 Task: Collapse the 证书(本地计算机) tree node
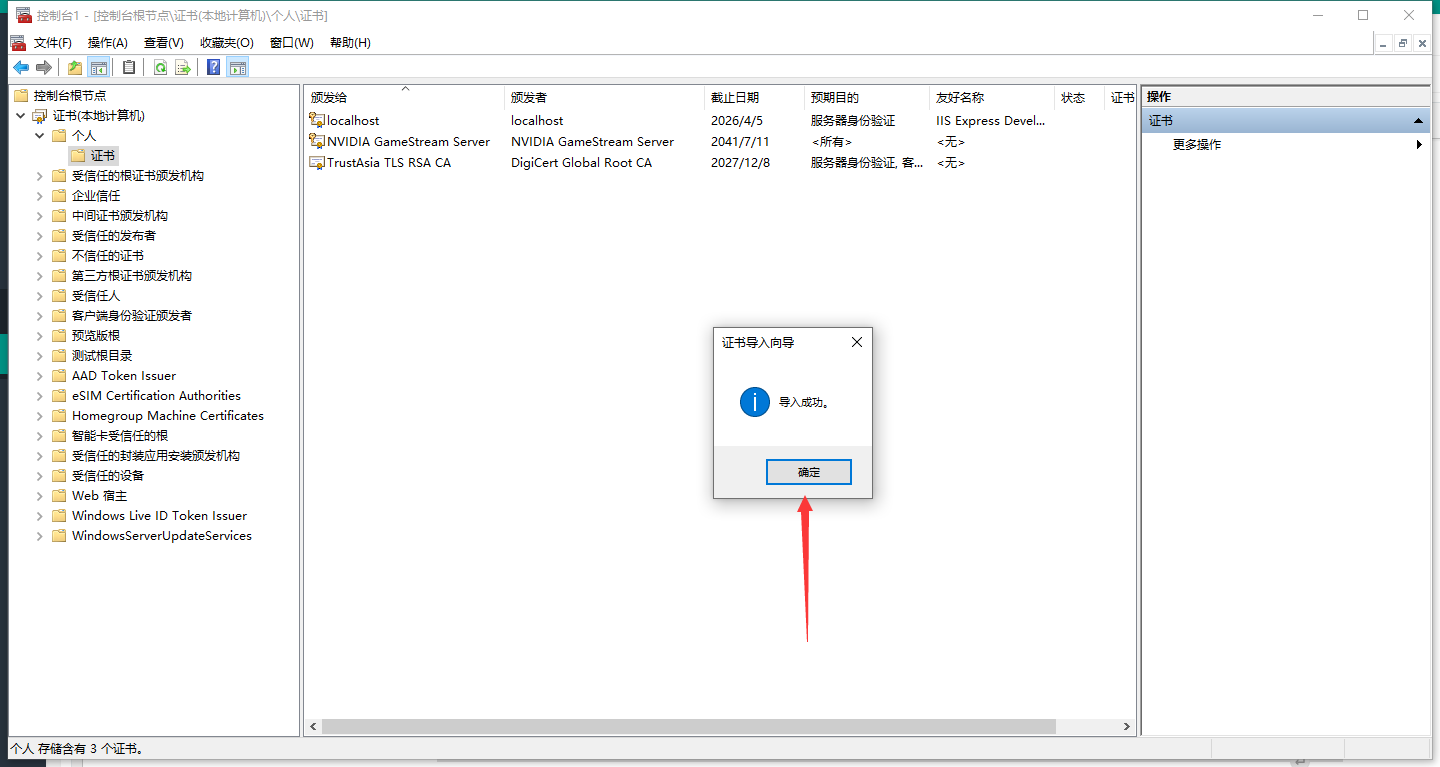(21, 116)
